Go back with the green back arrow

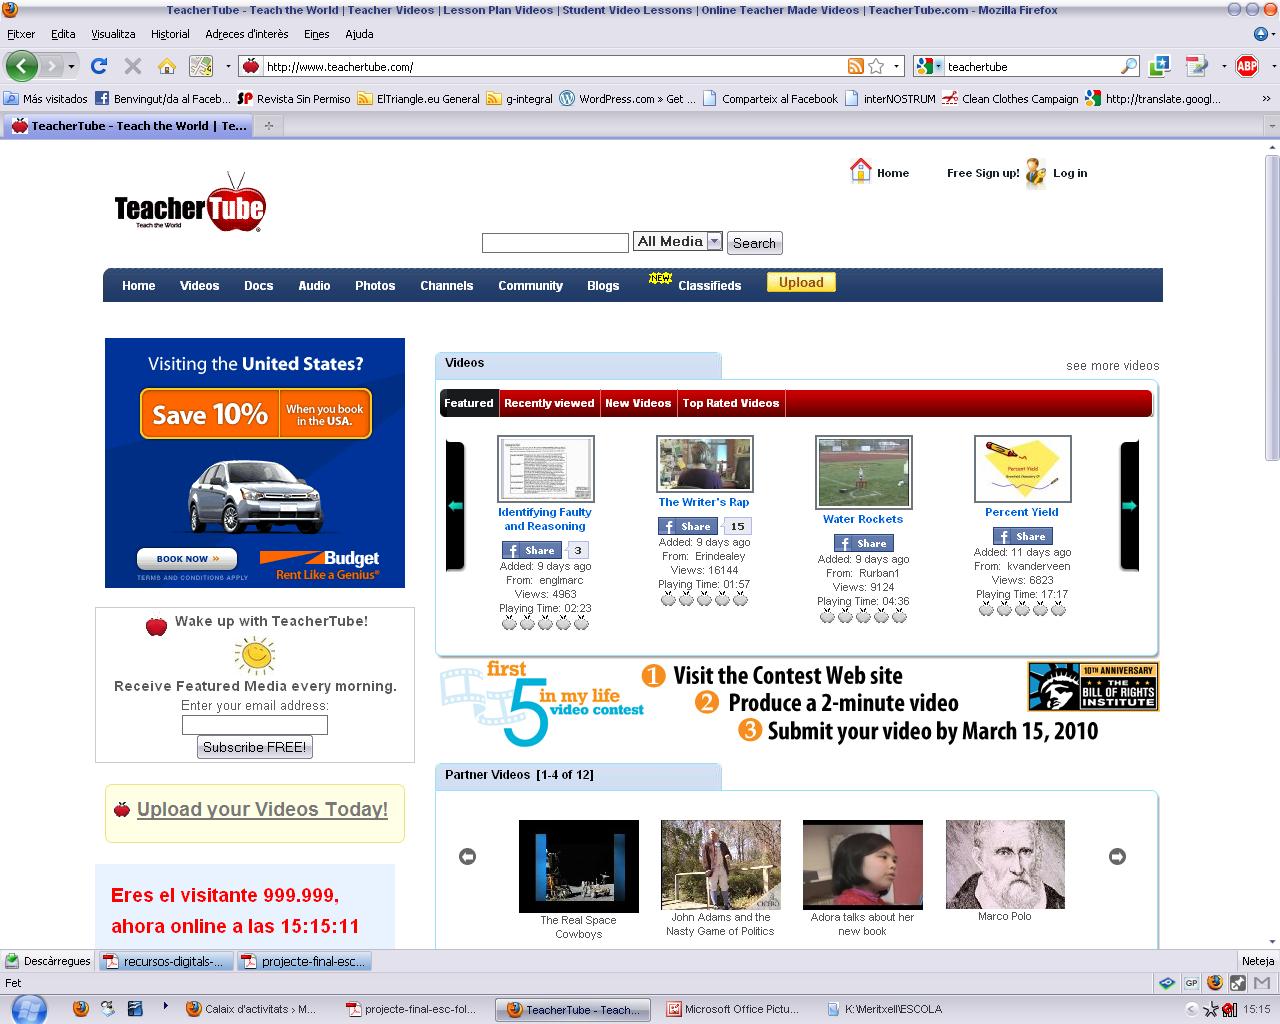[x=21, y=66]
